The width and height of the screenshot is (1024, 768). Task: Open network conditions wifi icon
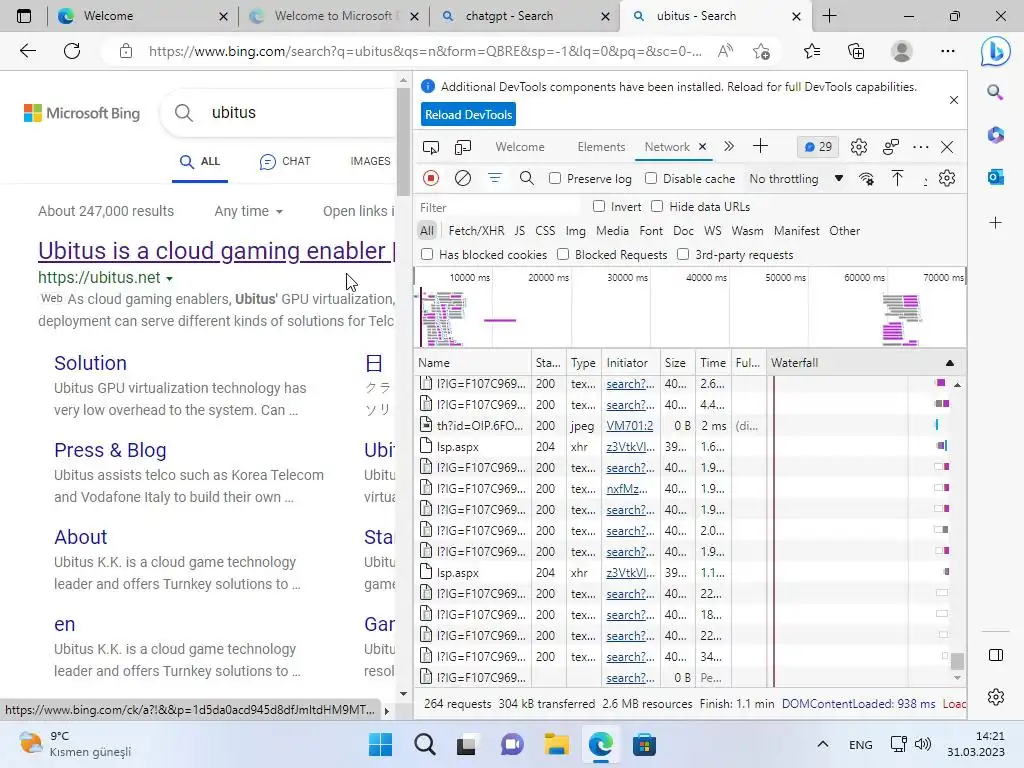(x=866, y=179)
